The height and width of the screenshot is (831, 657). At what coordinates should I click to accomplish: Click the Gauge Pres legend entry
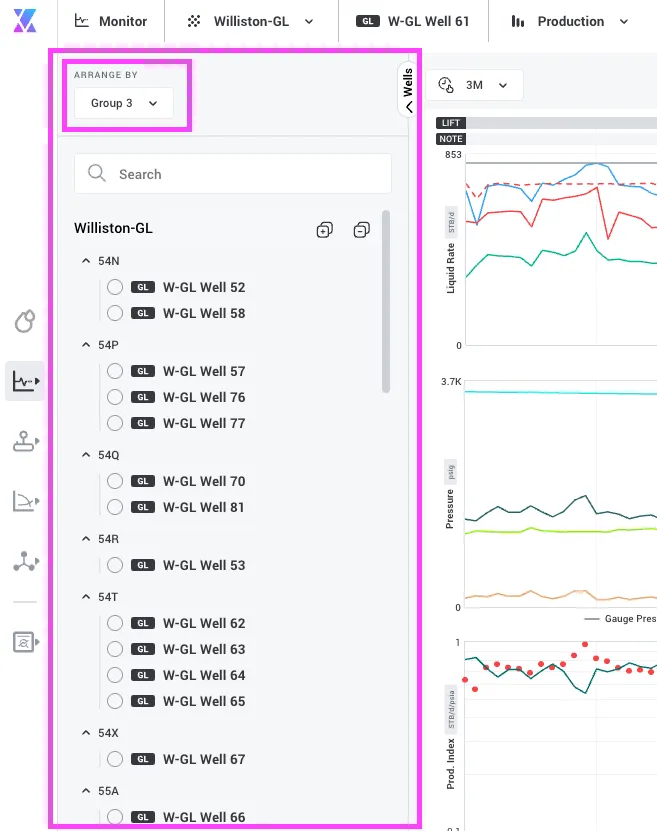point(620,618)
